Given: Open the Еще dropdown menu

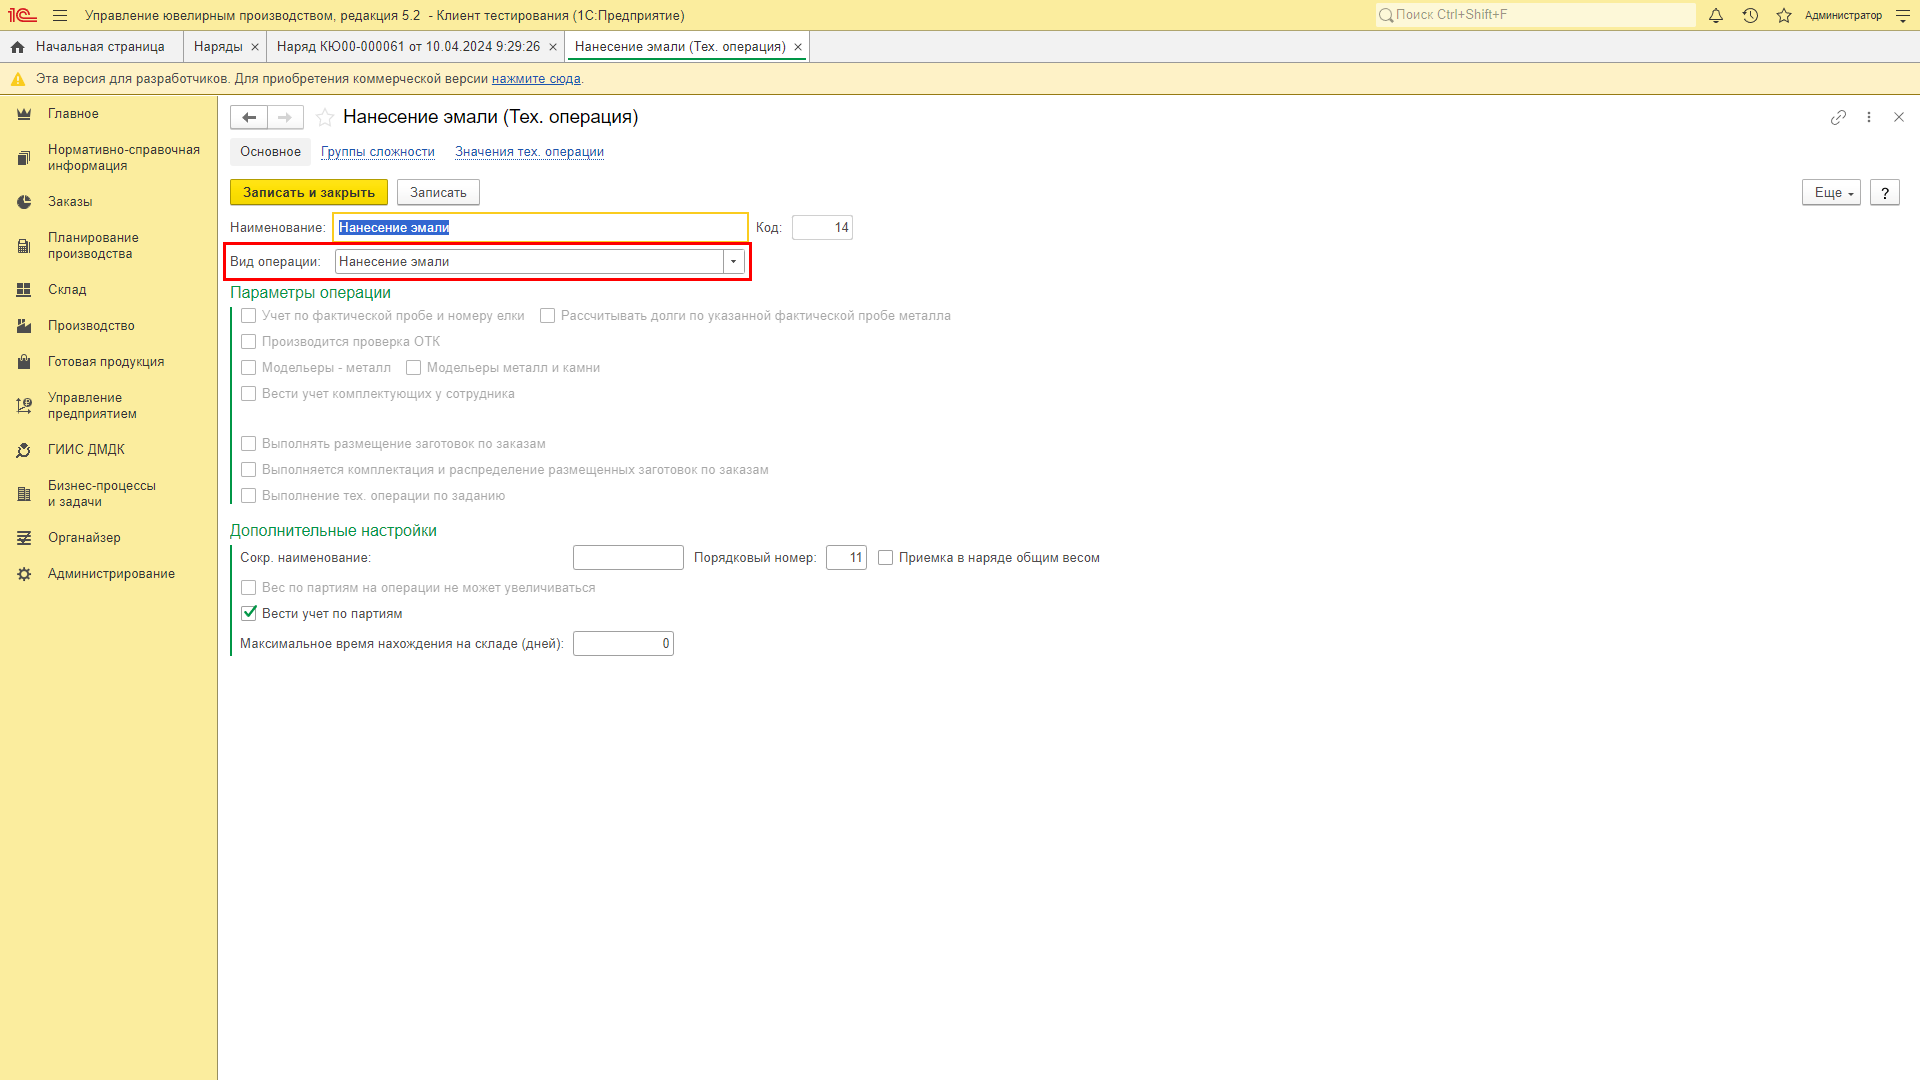Looking at the screenshot, I should coord(1831,193).
